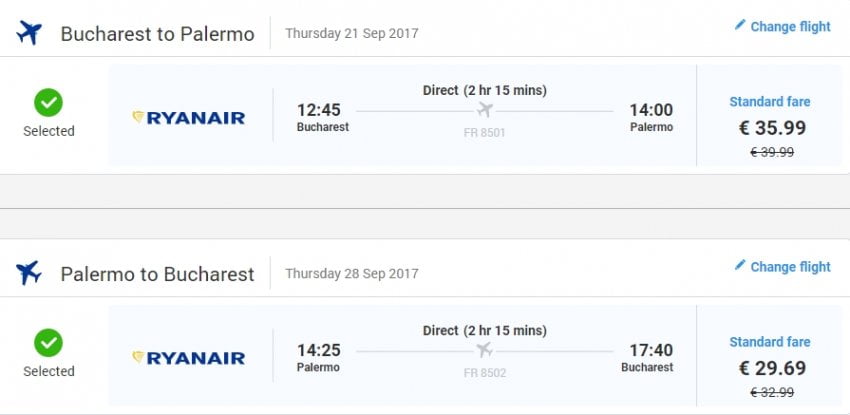Click the Thursday 21 Sep 2017 date
The image size is (850, 415).
[351, 33]
